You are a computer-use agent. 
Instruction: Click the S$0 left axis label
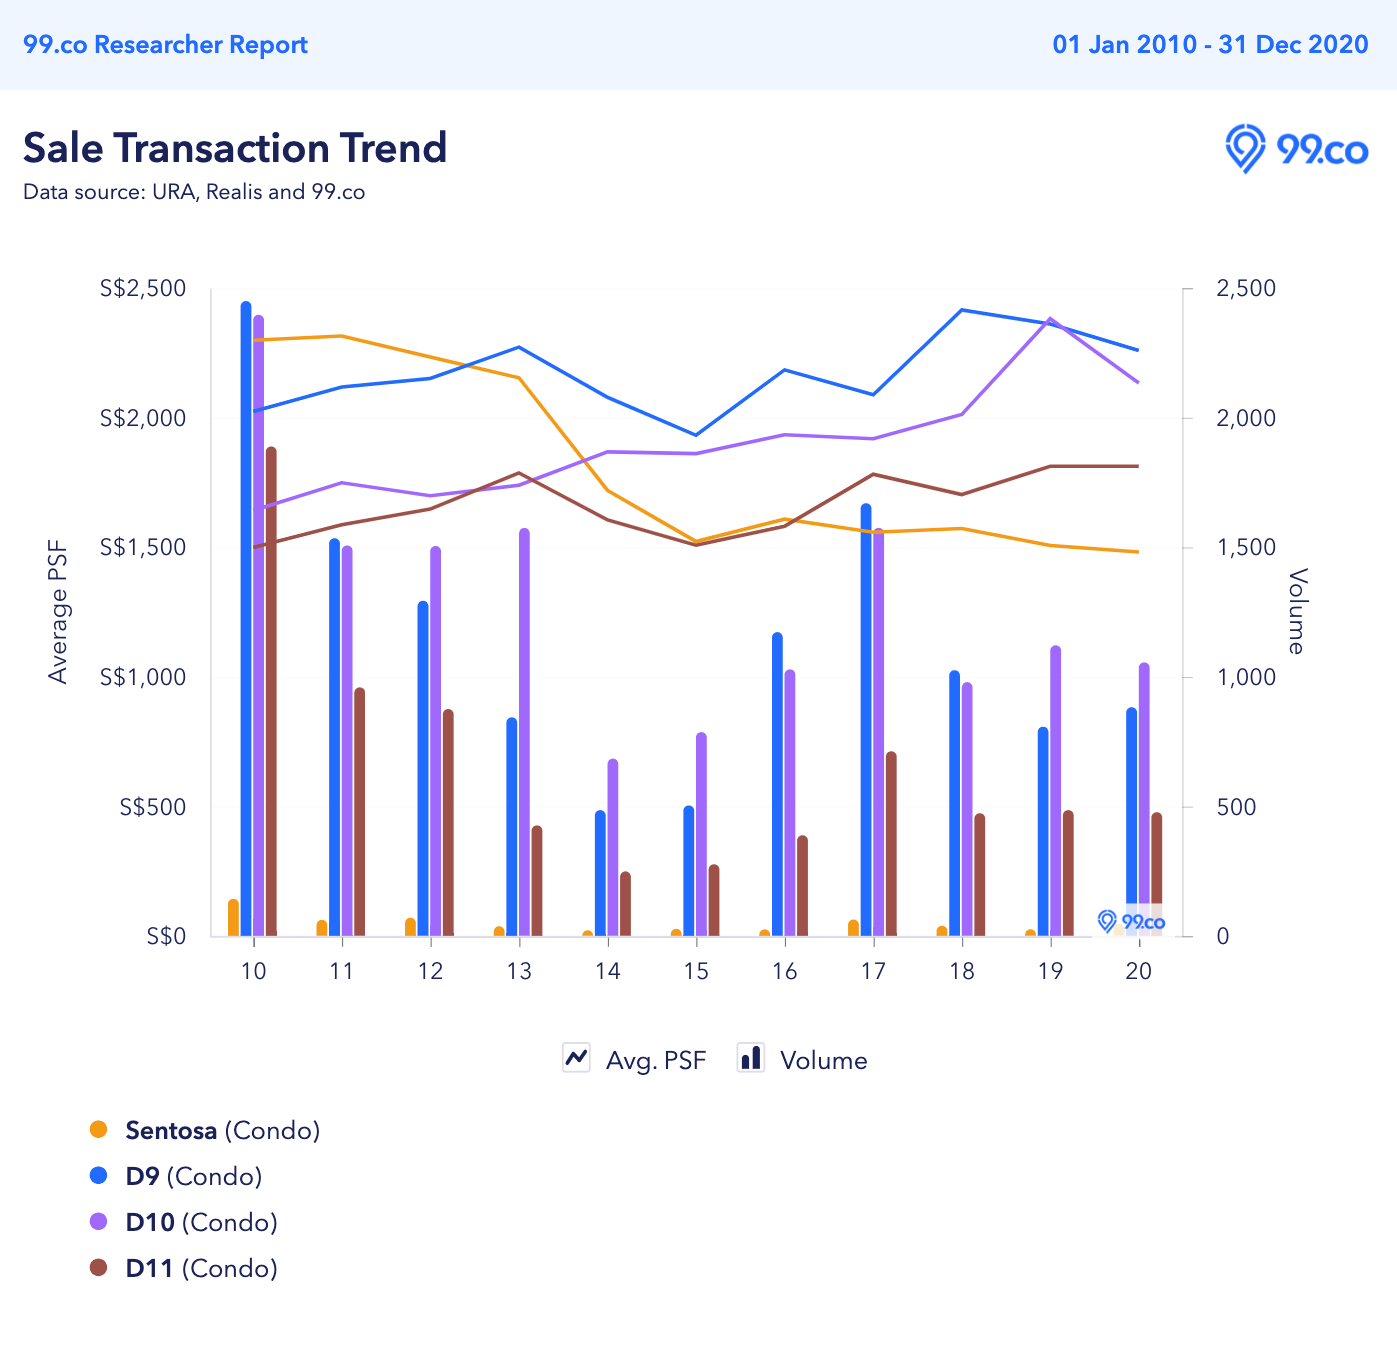(166, 937)
